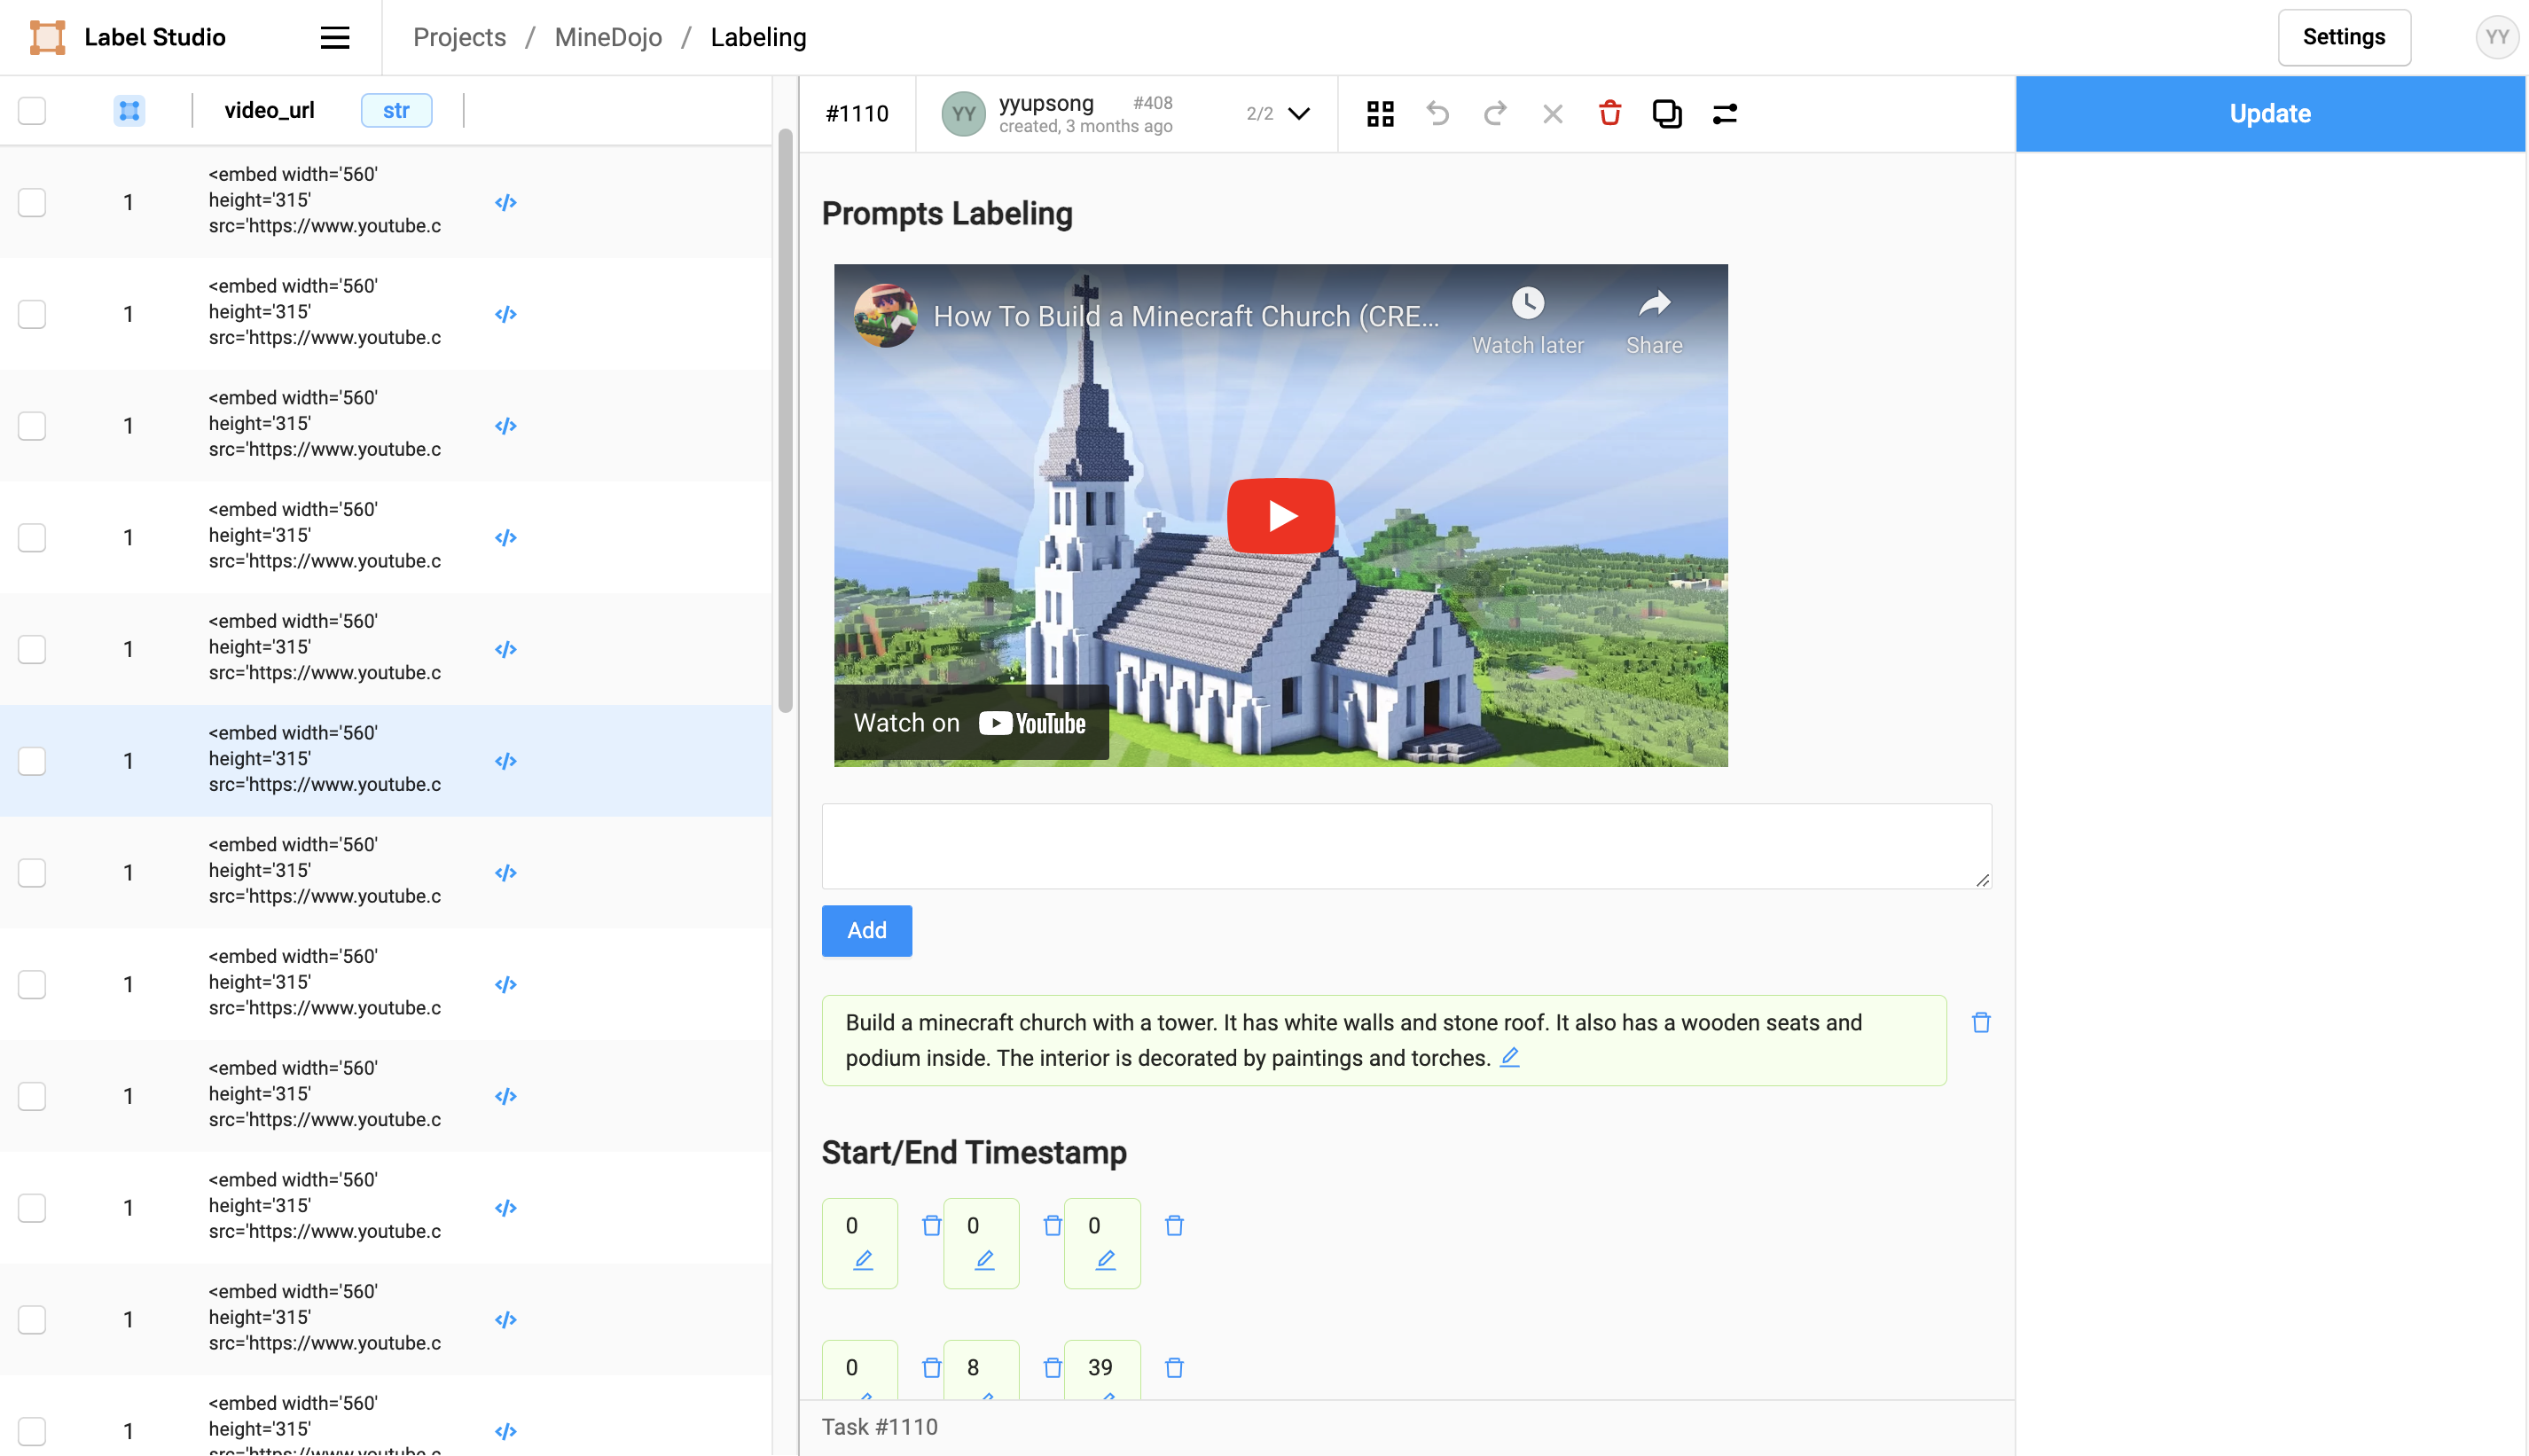Undo the last annotation action

[1437, 113]
